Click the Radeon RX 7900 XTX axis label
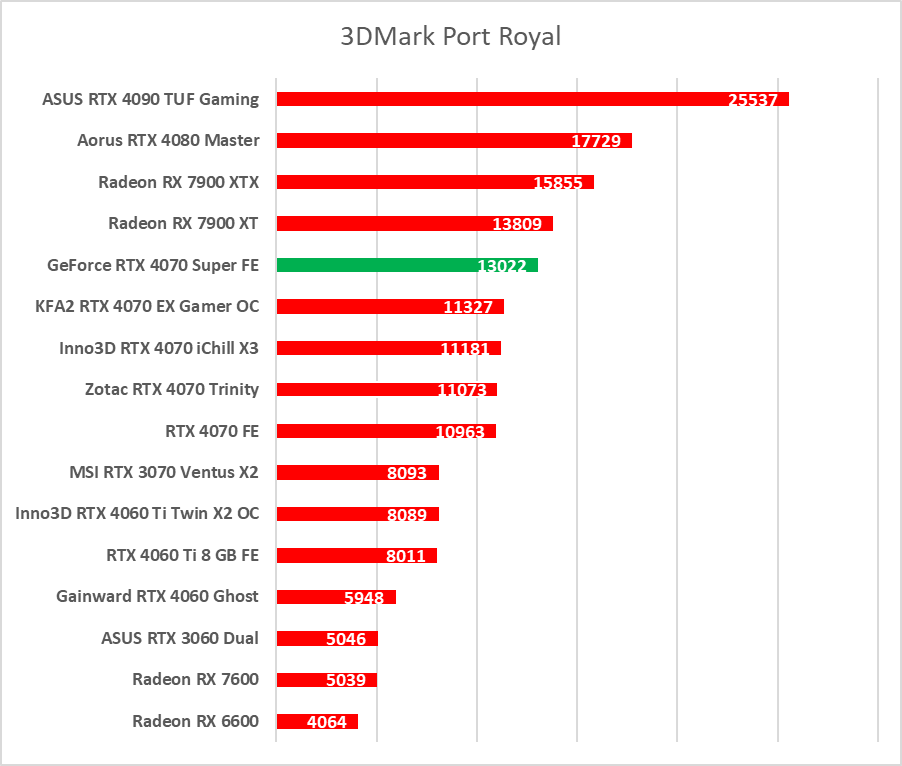The image size is (902, 766). pos(179,182)
